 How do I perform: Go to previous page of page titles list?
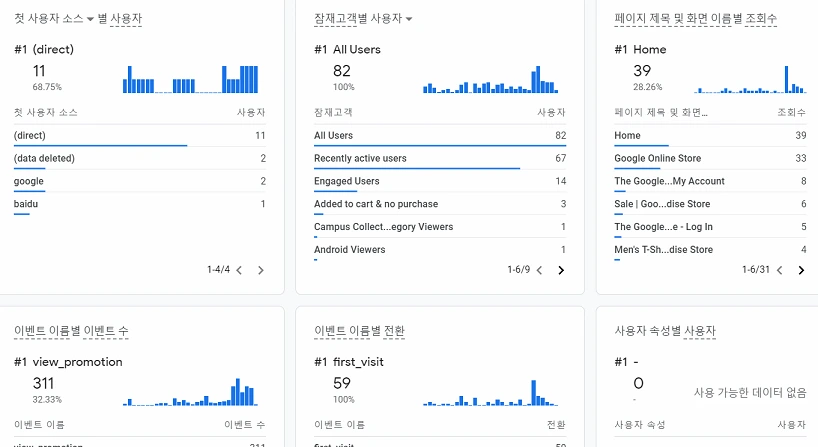coord(779,270)
